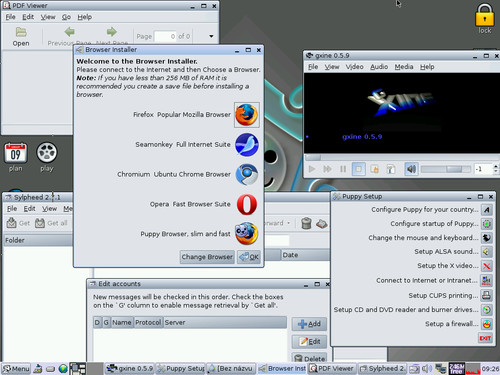
Task: Click Edit button in Edit accounts
Action: tap(309, 342)
